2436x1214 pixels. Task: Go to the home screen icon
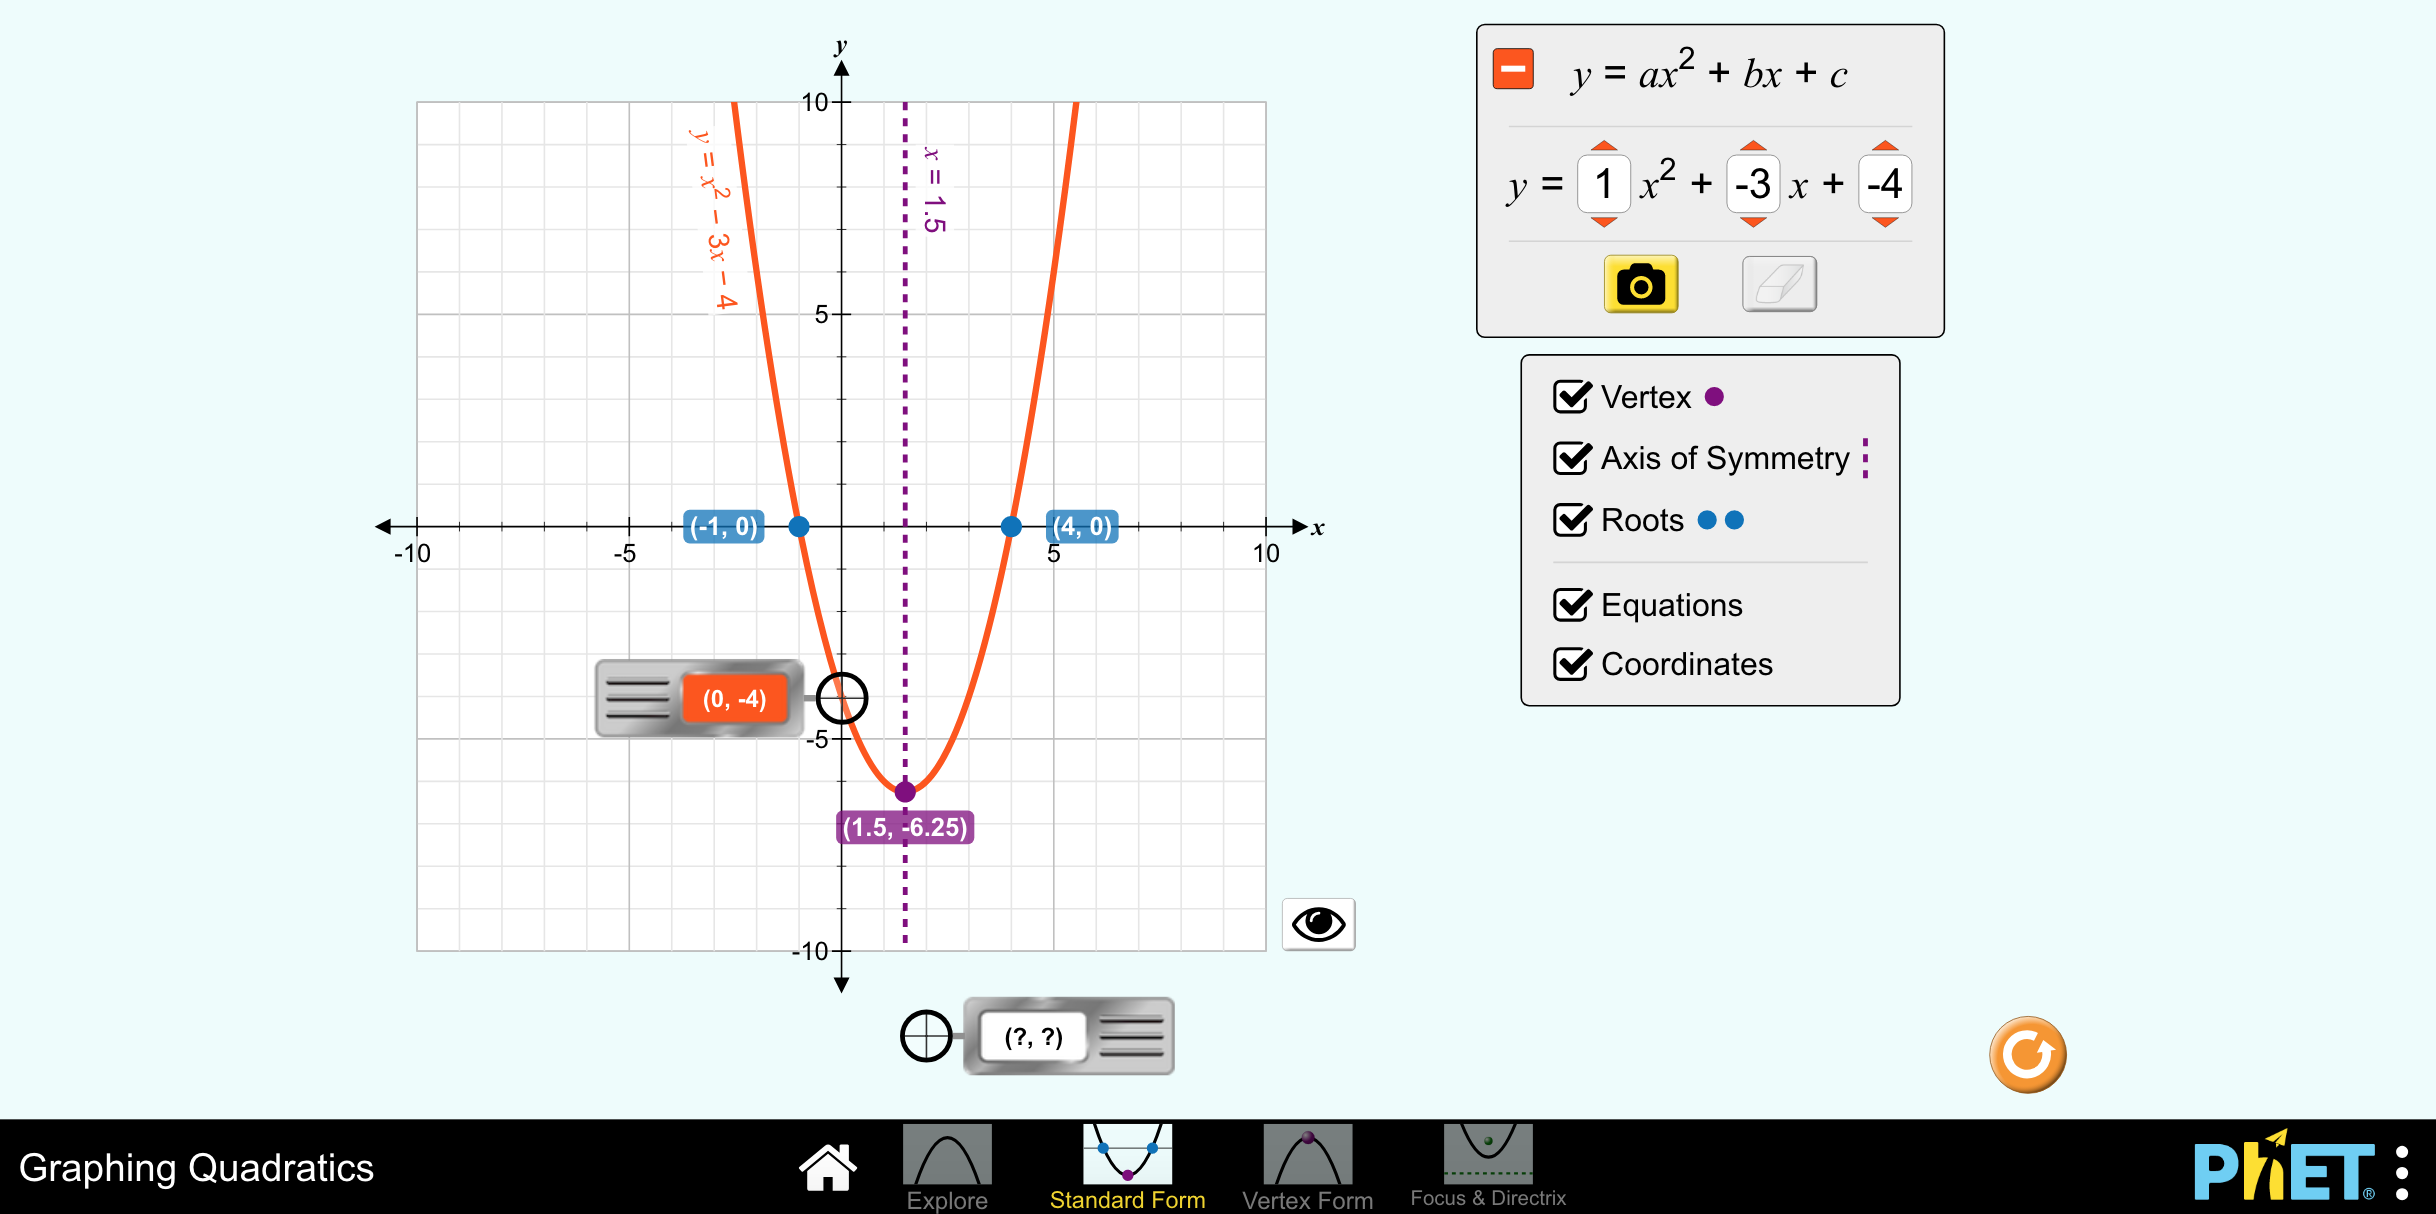click(827, 1167)
